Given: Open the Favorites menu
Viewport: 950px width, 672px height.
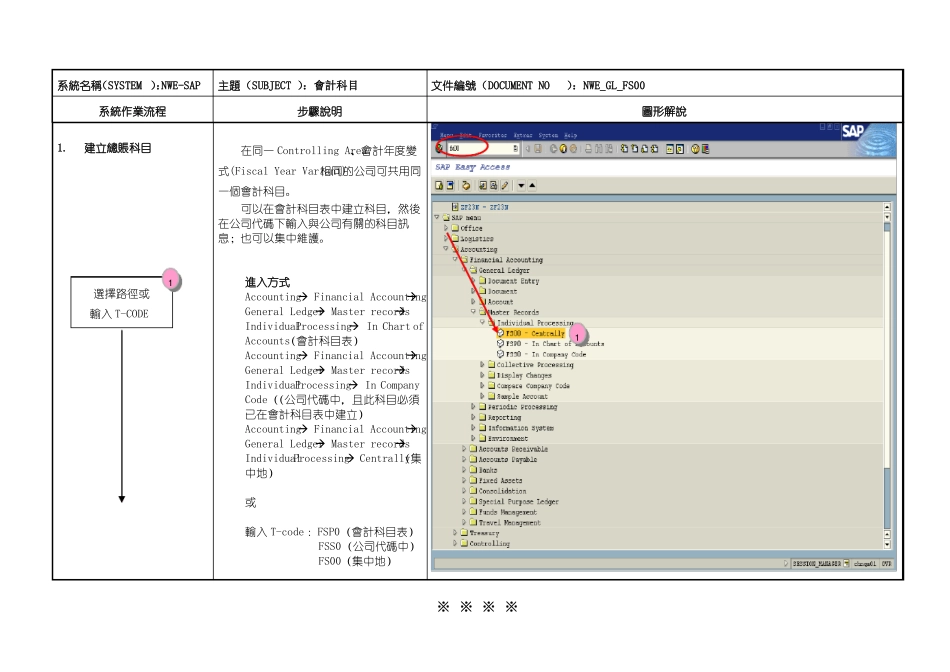Looking at the screenshot, I should click(493, 135).
